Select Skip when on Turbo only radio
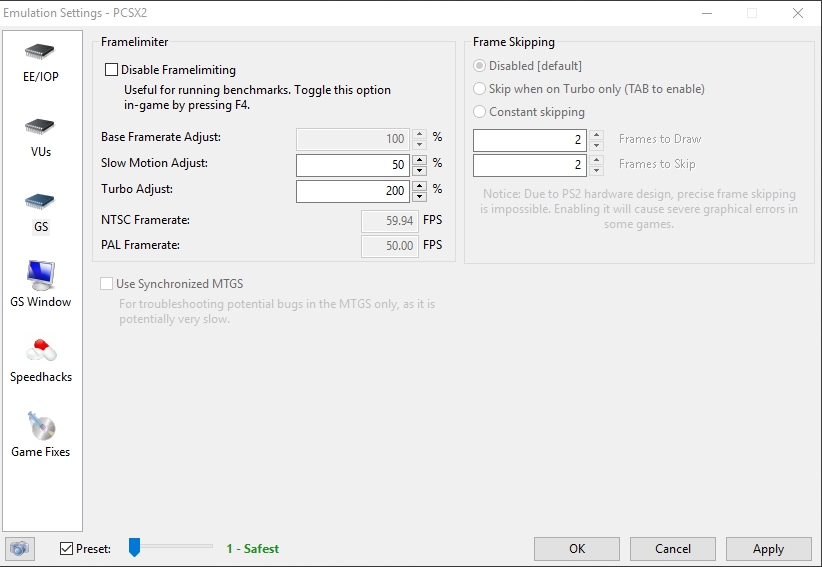822x567 pixels. 479,89
